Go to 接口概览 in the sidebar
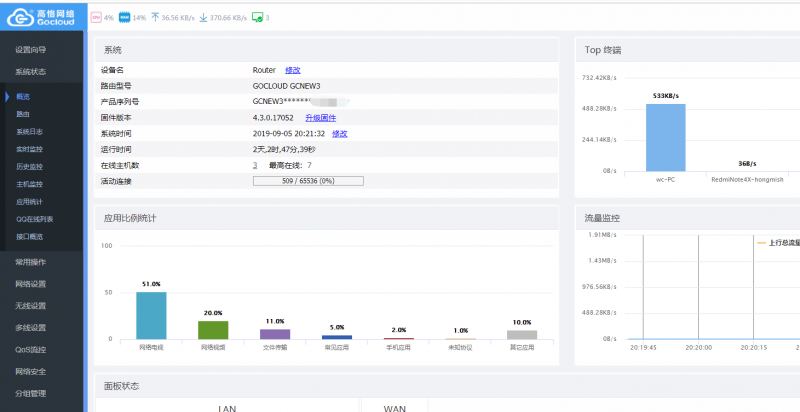The width and height of the screenshot is (800, 412). [x=30, y=237]
